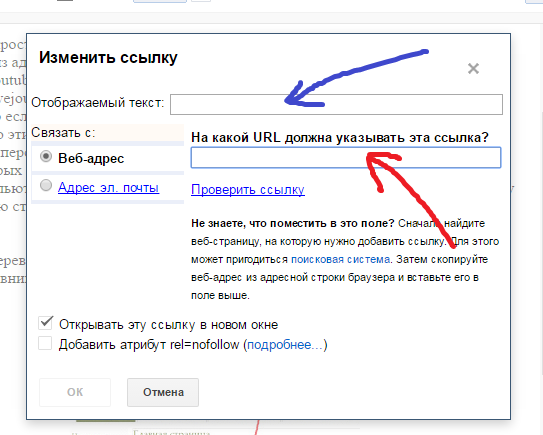Viewport: 543px width, 435px height.
Task: Click the Связать с: label
Action: click(x=63, y=133)
